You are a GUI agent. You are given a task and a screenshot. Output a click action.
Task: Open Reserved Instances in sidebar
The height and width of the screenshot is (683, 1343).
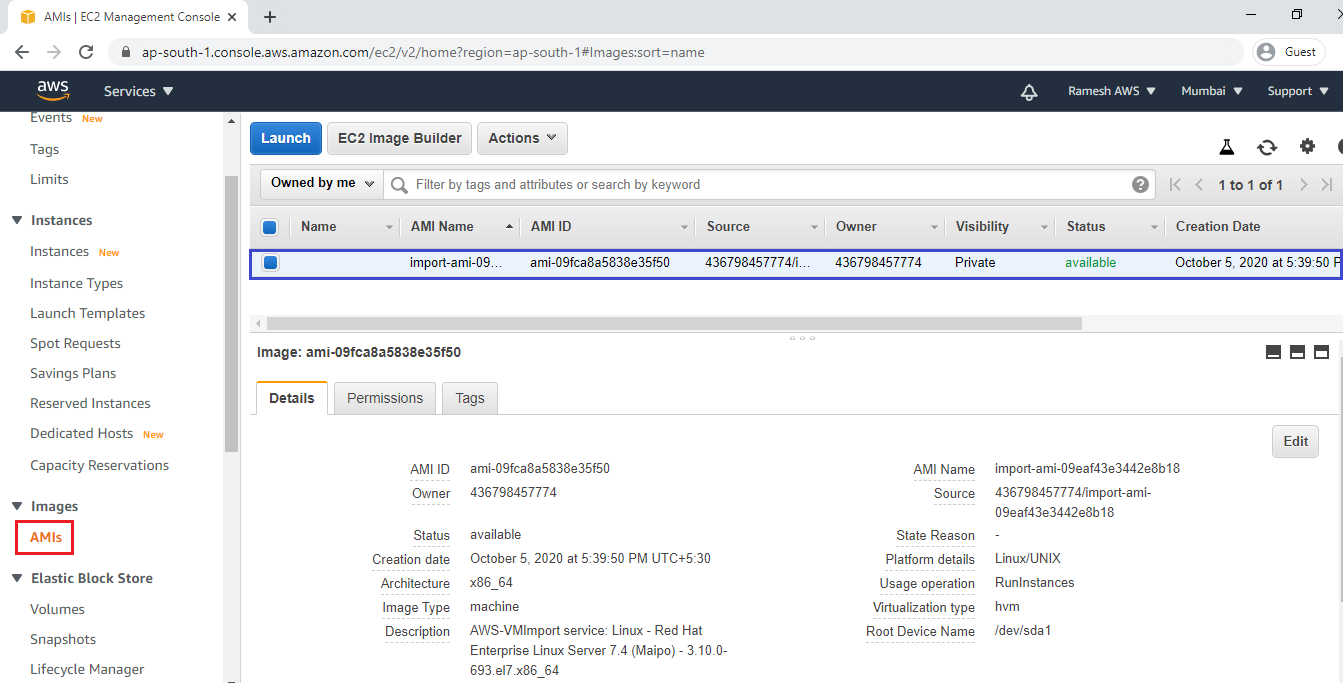pyautogui.click(x=90, y=403)
